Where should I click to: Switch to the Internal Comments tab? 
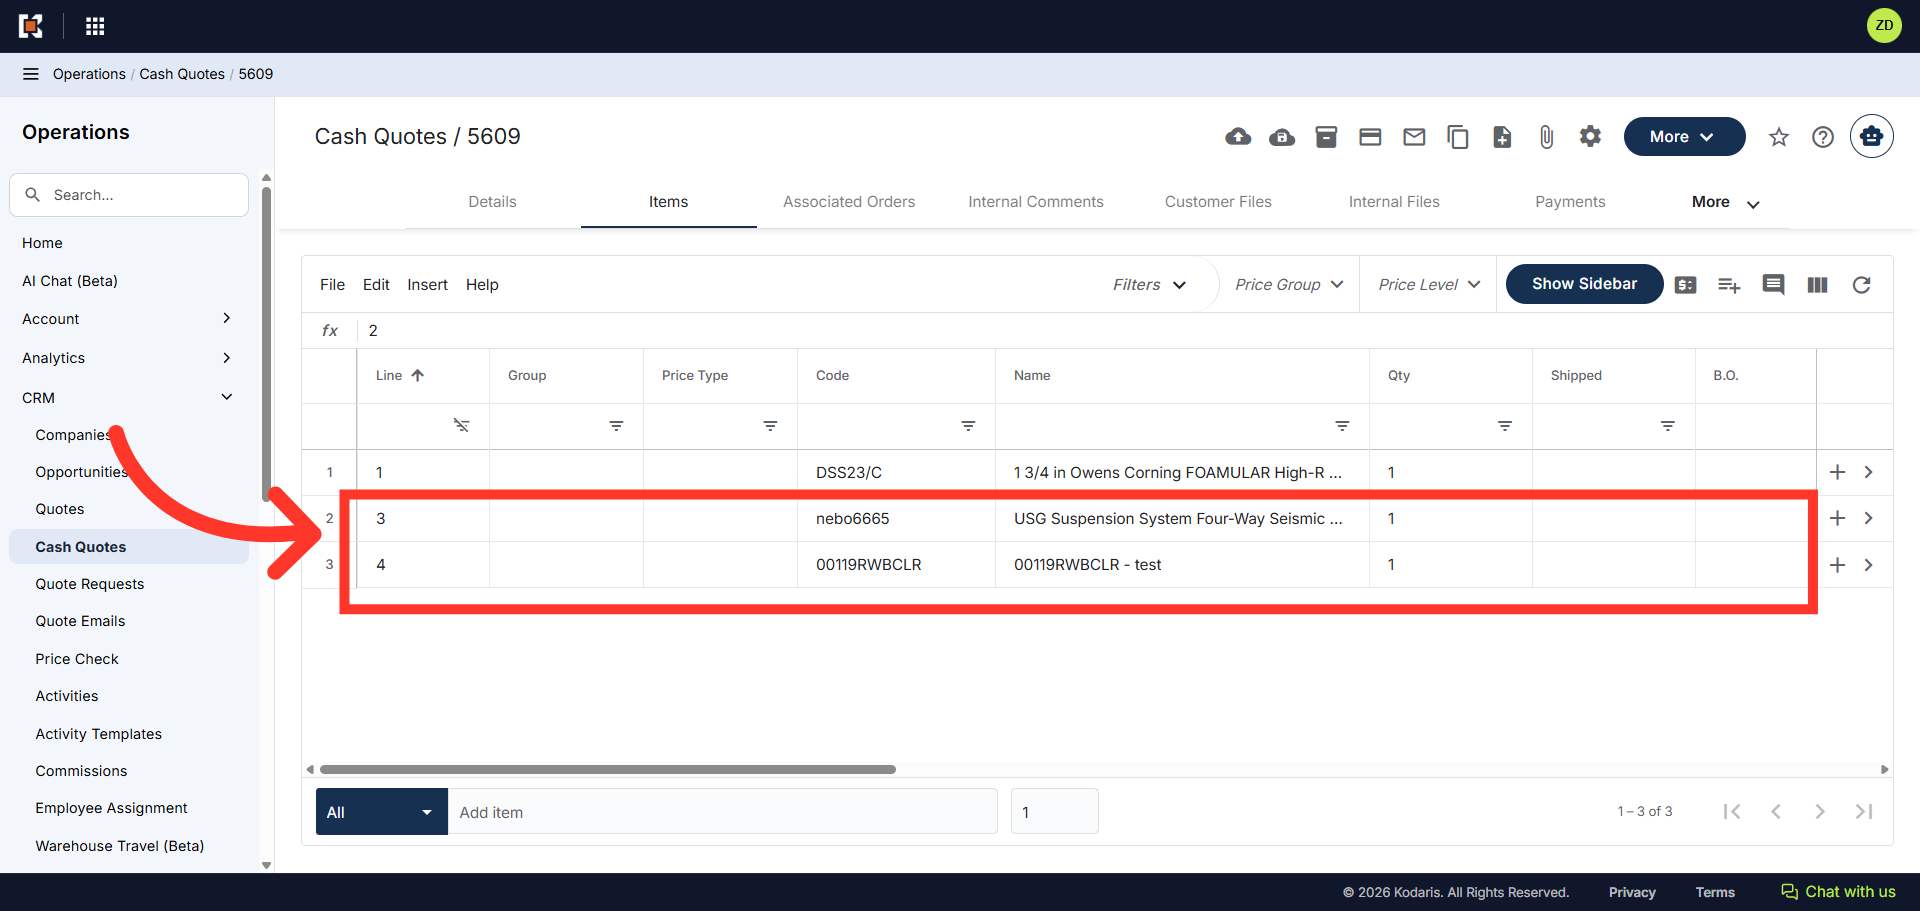1036,202
